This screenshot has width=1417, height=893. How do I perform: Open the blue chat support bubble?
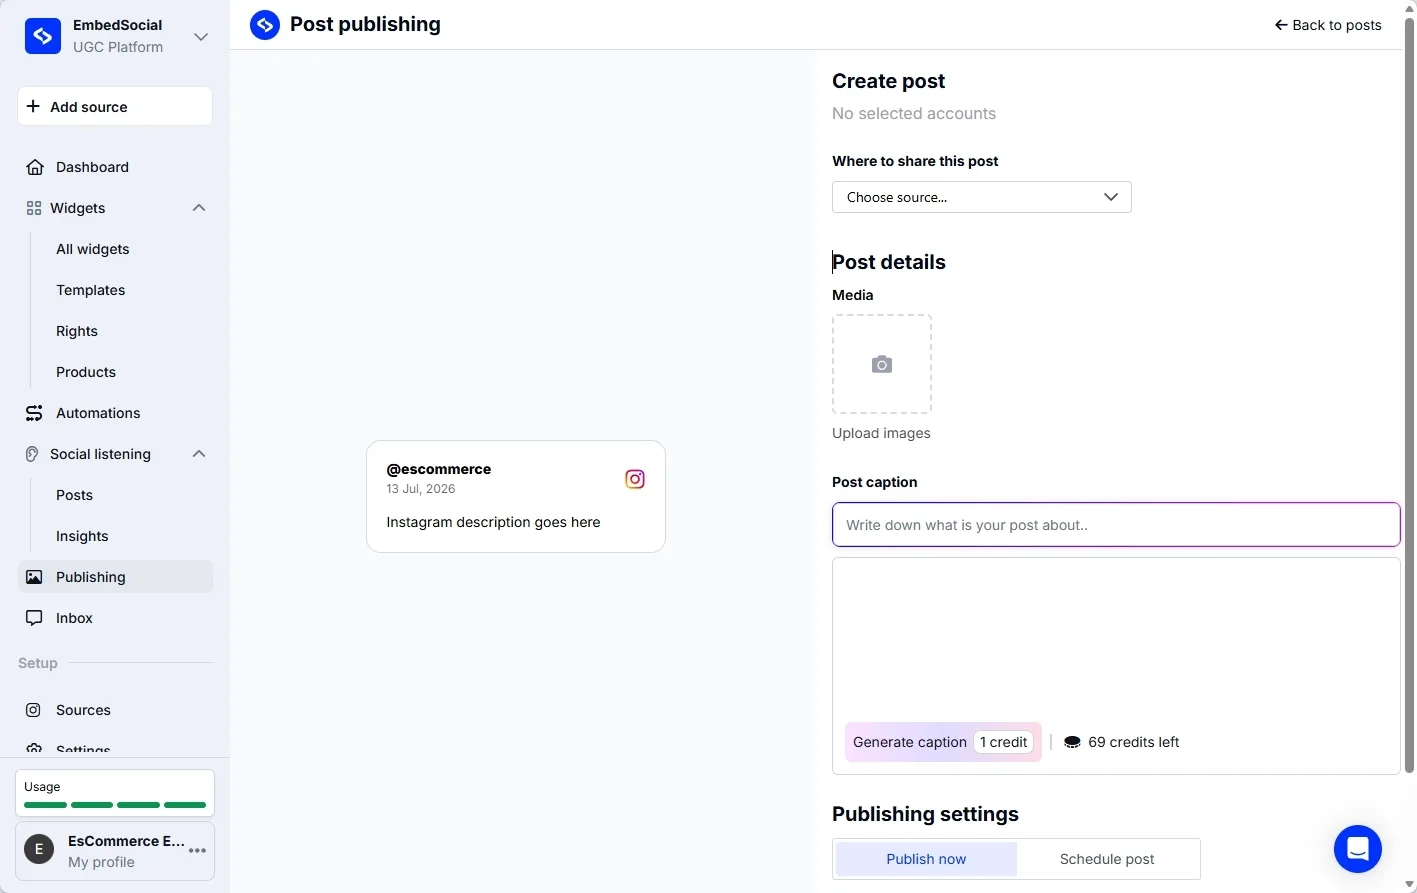1358,849
